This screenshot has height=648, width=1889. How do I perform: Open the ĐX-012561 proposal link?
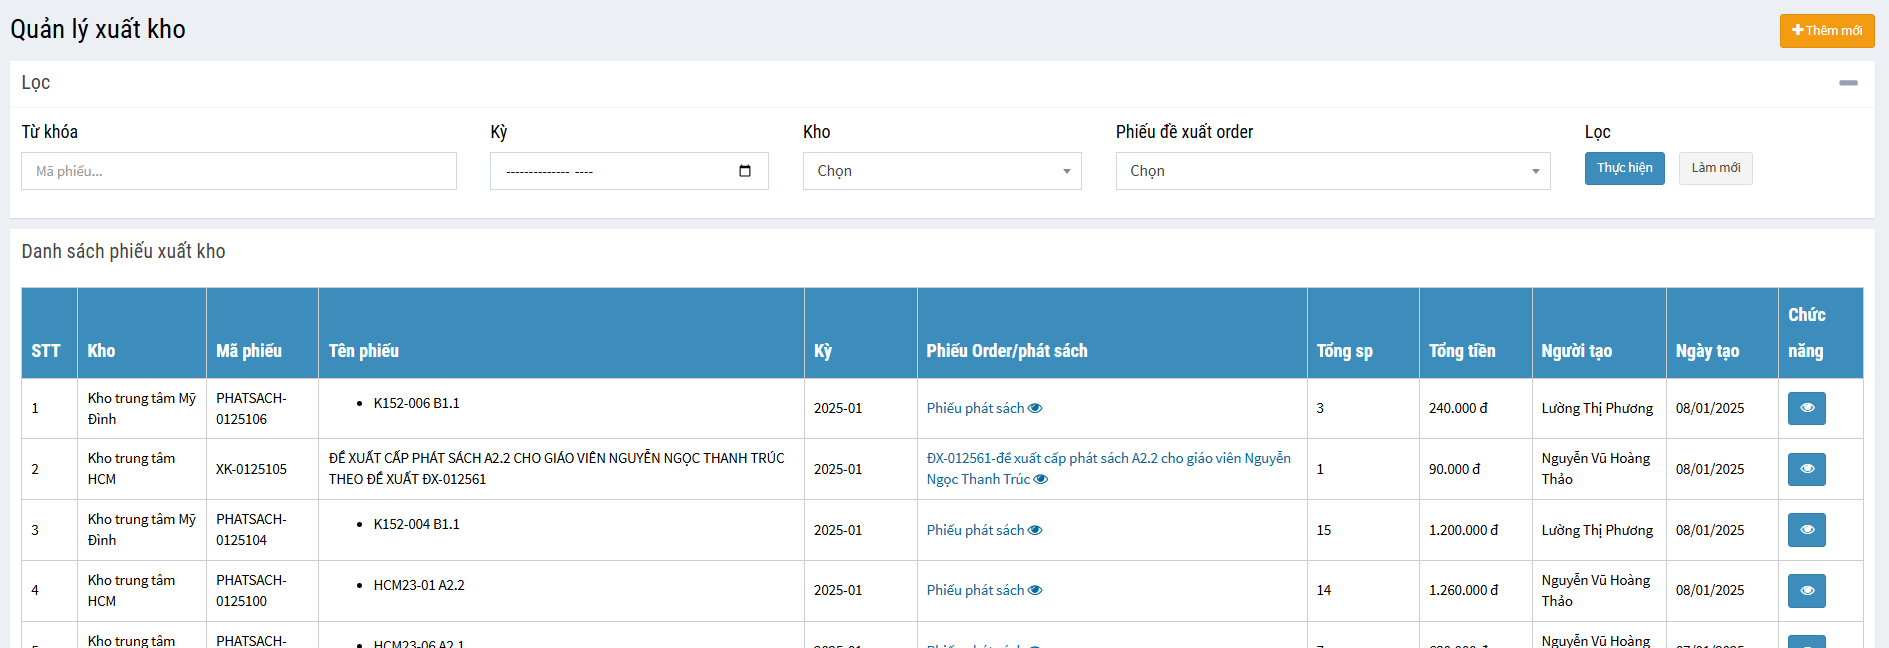(x=1107, y=459)
